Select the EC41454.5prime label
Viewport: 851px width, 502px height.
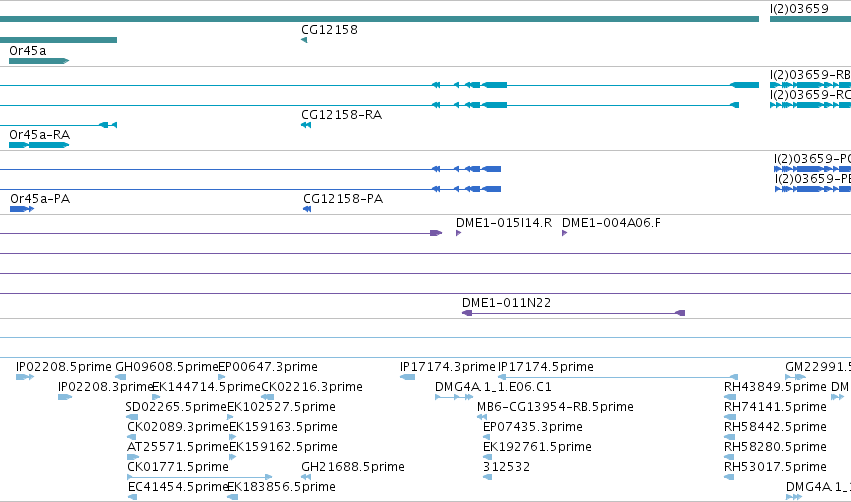(177, 487)
